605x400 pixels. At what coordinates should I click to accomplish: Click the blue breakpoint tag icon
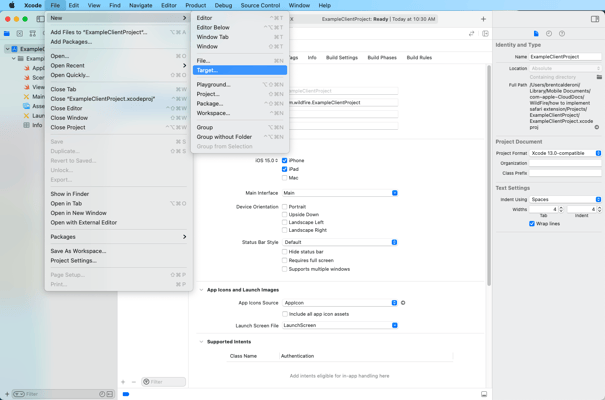point(126,394)
